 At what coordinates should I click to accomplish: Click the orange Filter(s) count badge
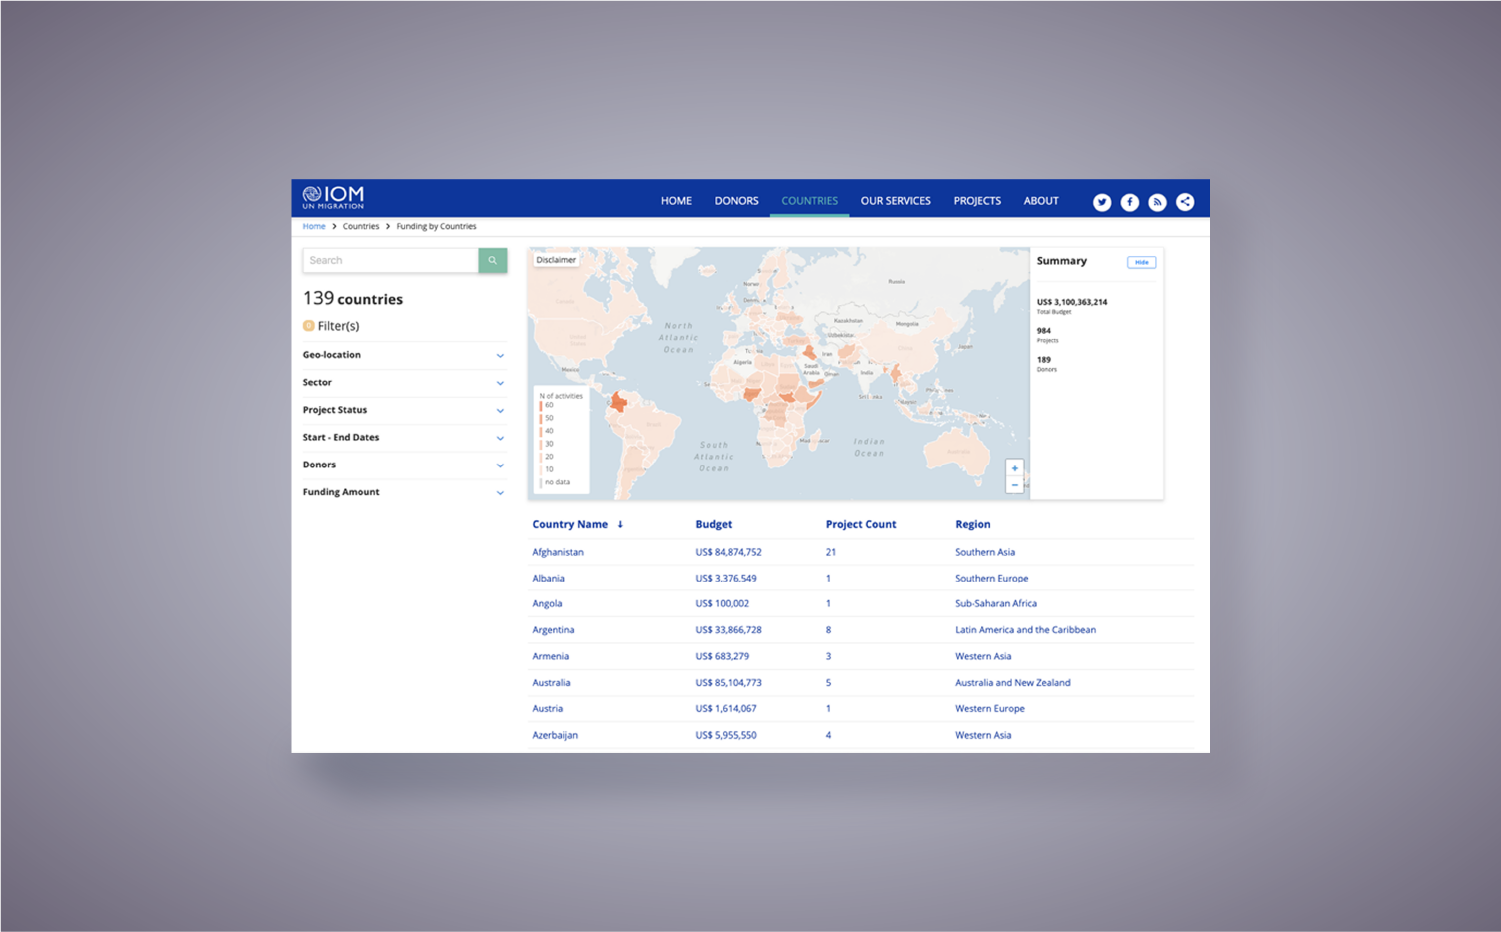(308, 326)
